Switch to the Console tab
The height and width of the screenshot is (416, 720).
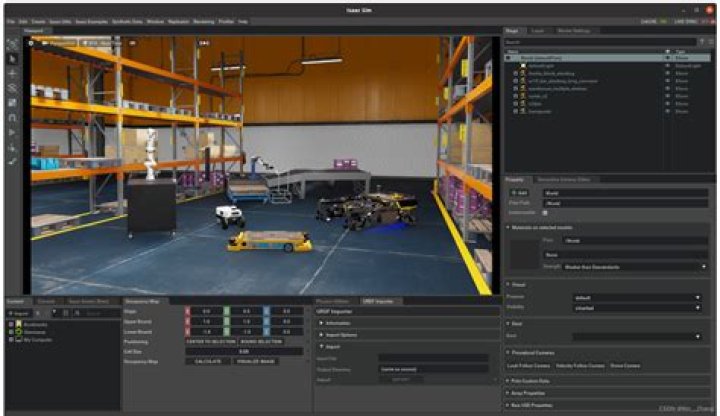pyautogui.click(x=46, y=301)
